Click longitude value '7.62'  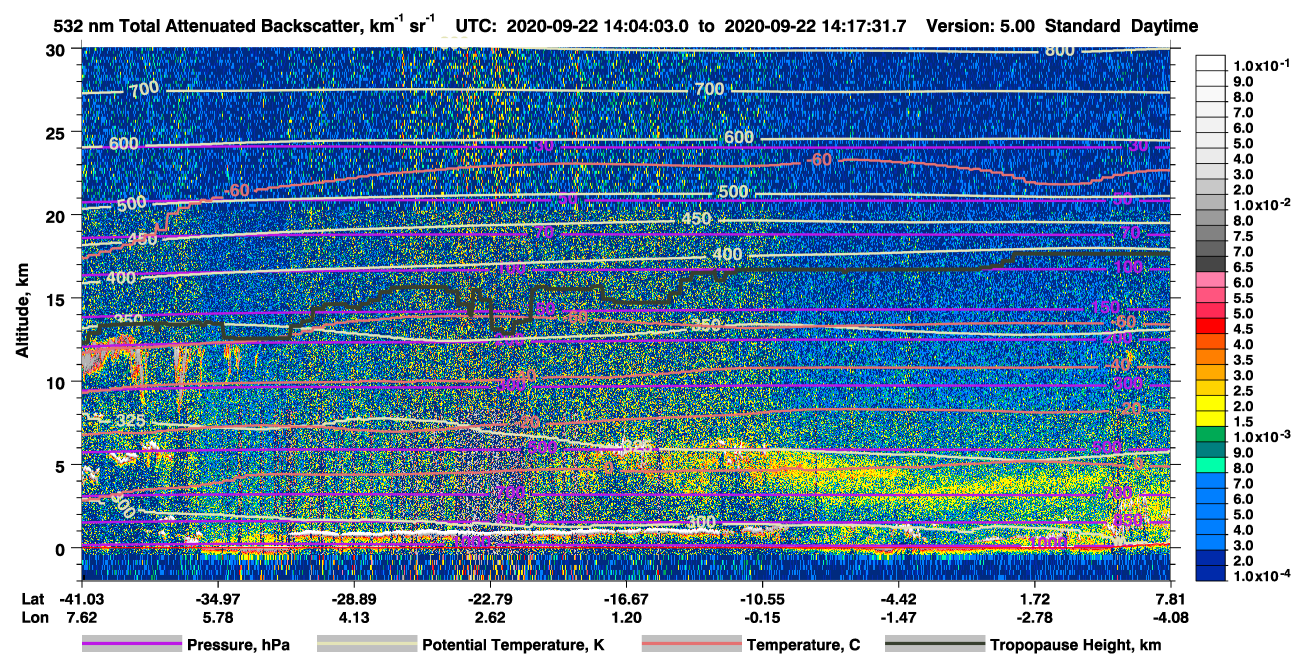point(81,618)
